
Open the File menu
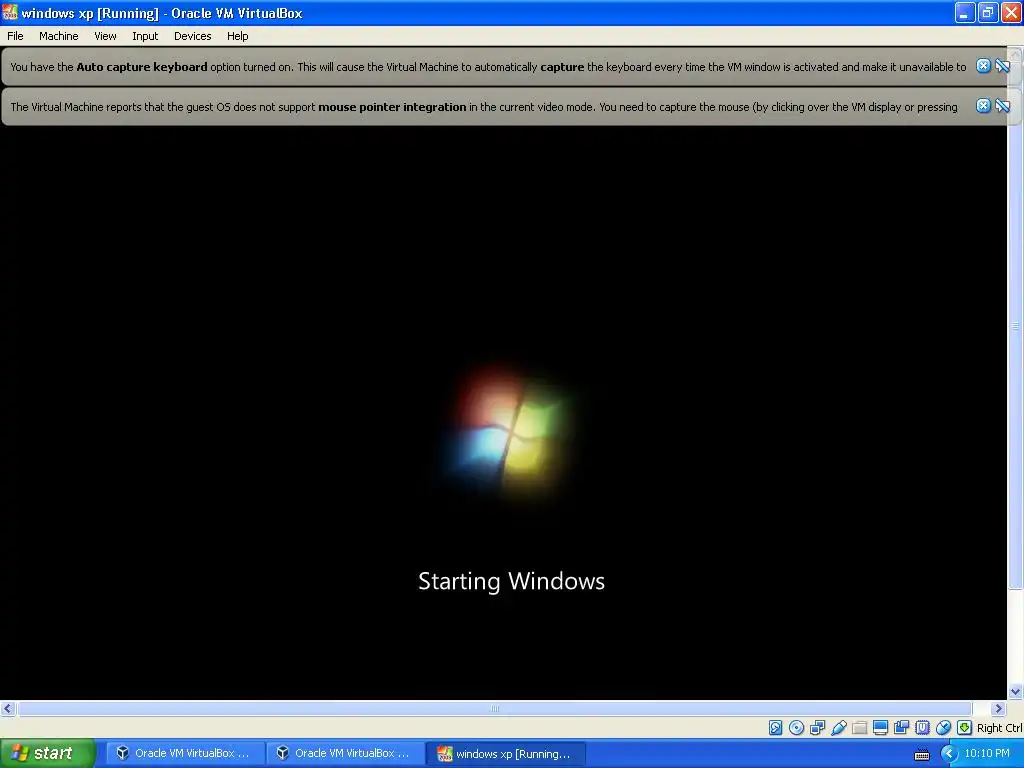point(15,36)
